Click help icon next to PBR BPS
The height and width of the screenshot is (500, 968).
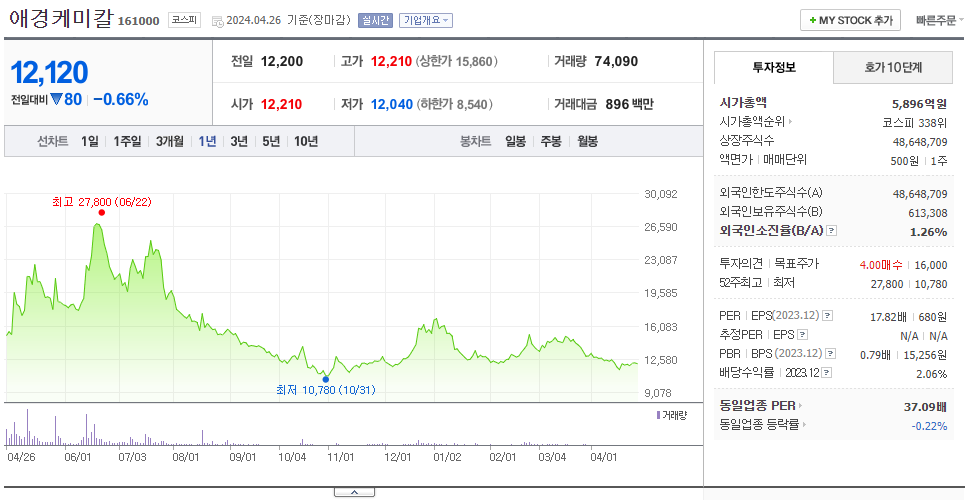click(831, 354)
